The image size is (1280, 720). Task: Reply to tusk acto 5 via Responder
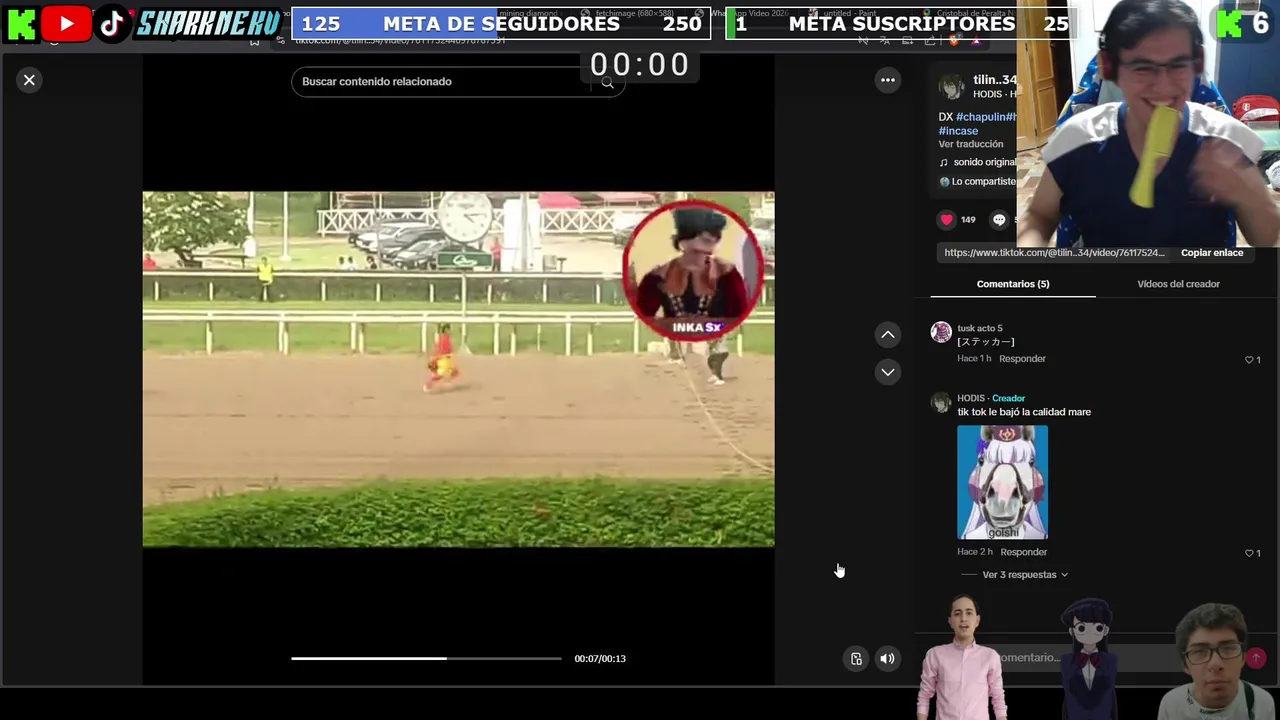[x=1022, y=359]
